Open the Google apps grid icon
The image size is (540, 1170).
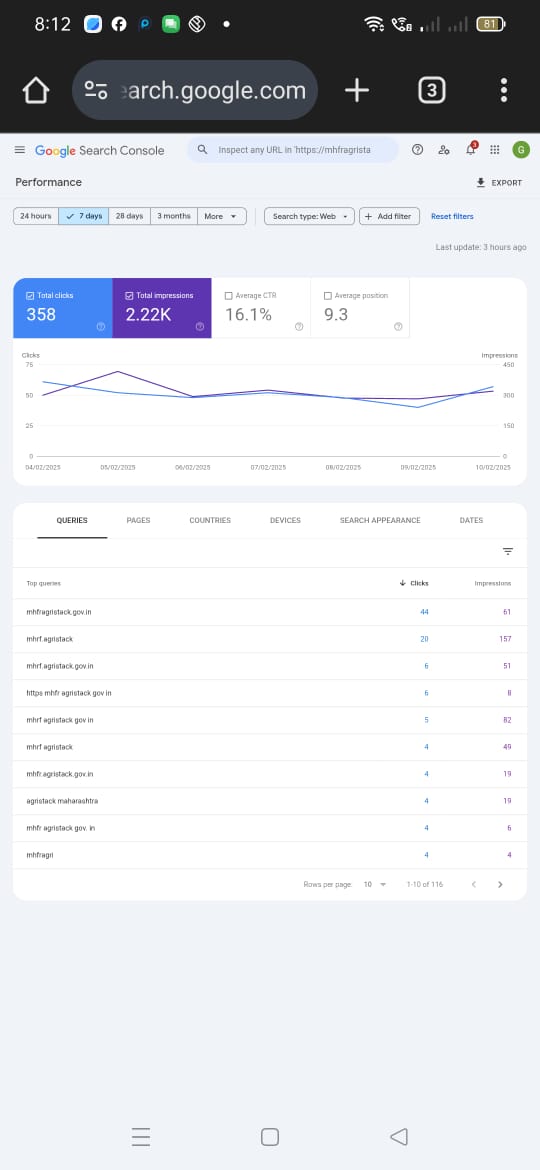[x=495, y=149]
